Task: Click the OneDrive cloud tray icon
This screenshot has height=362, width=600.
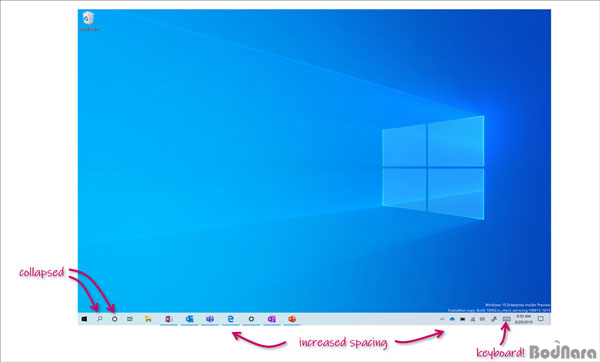Action: (x=452, y=319)
